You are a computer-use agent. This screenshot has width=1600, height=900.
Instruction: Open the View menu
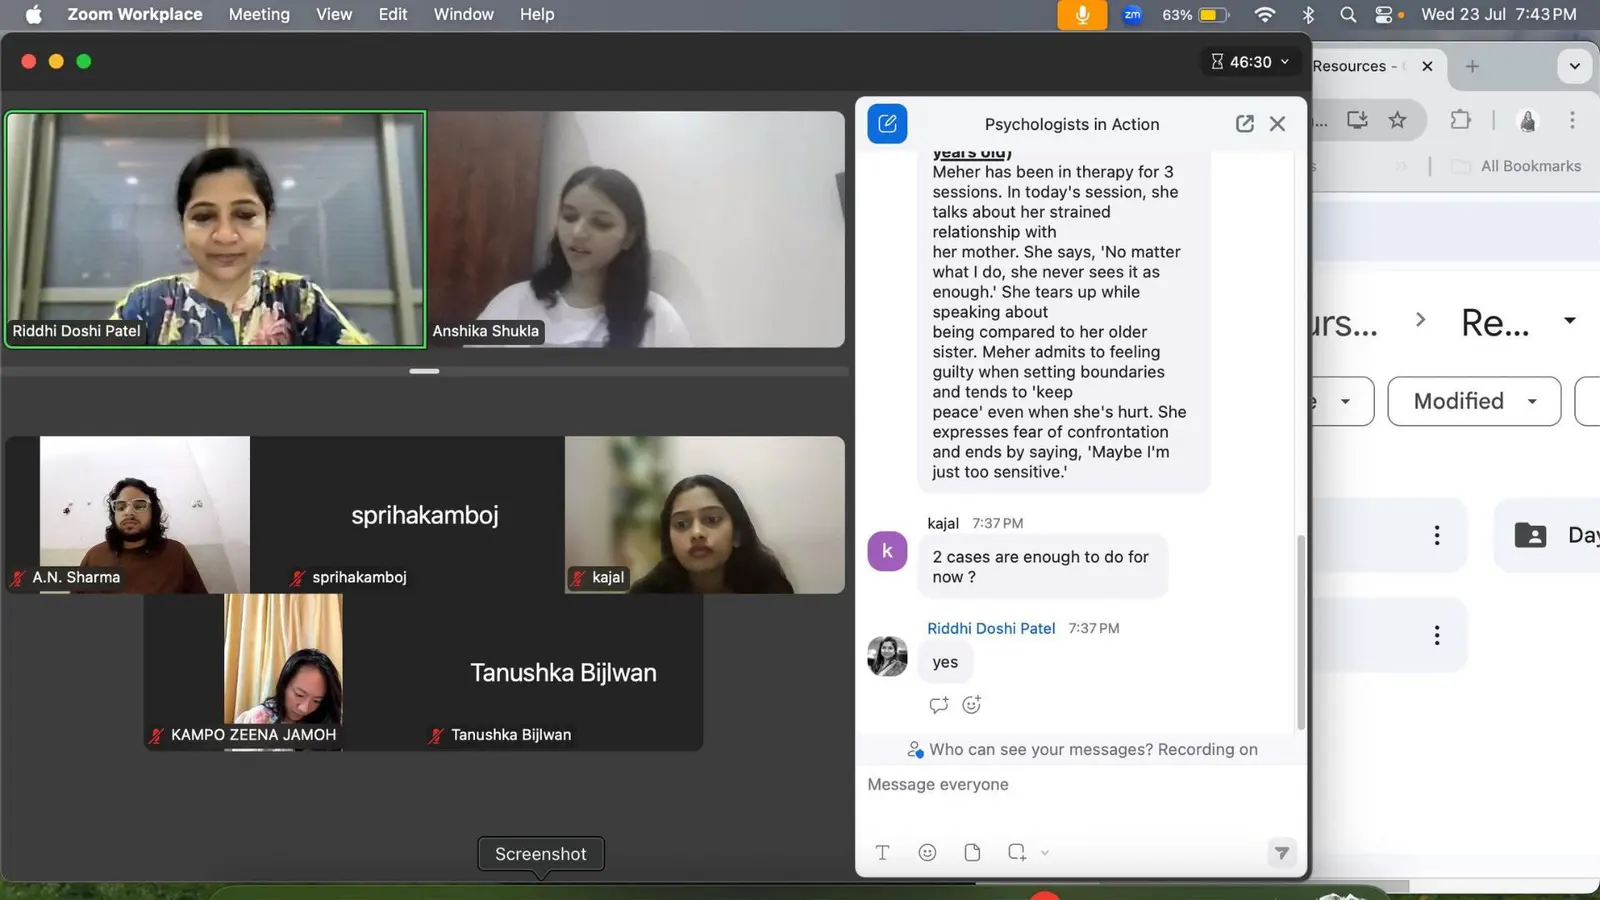coord(334,15)
